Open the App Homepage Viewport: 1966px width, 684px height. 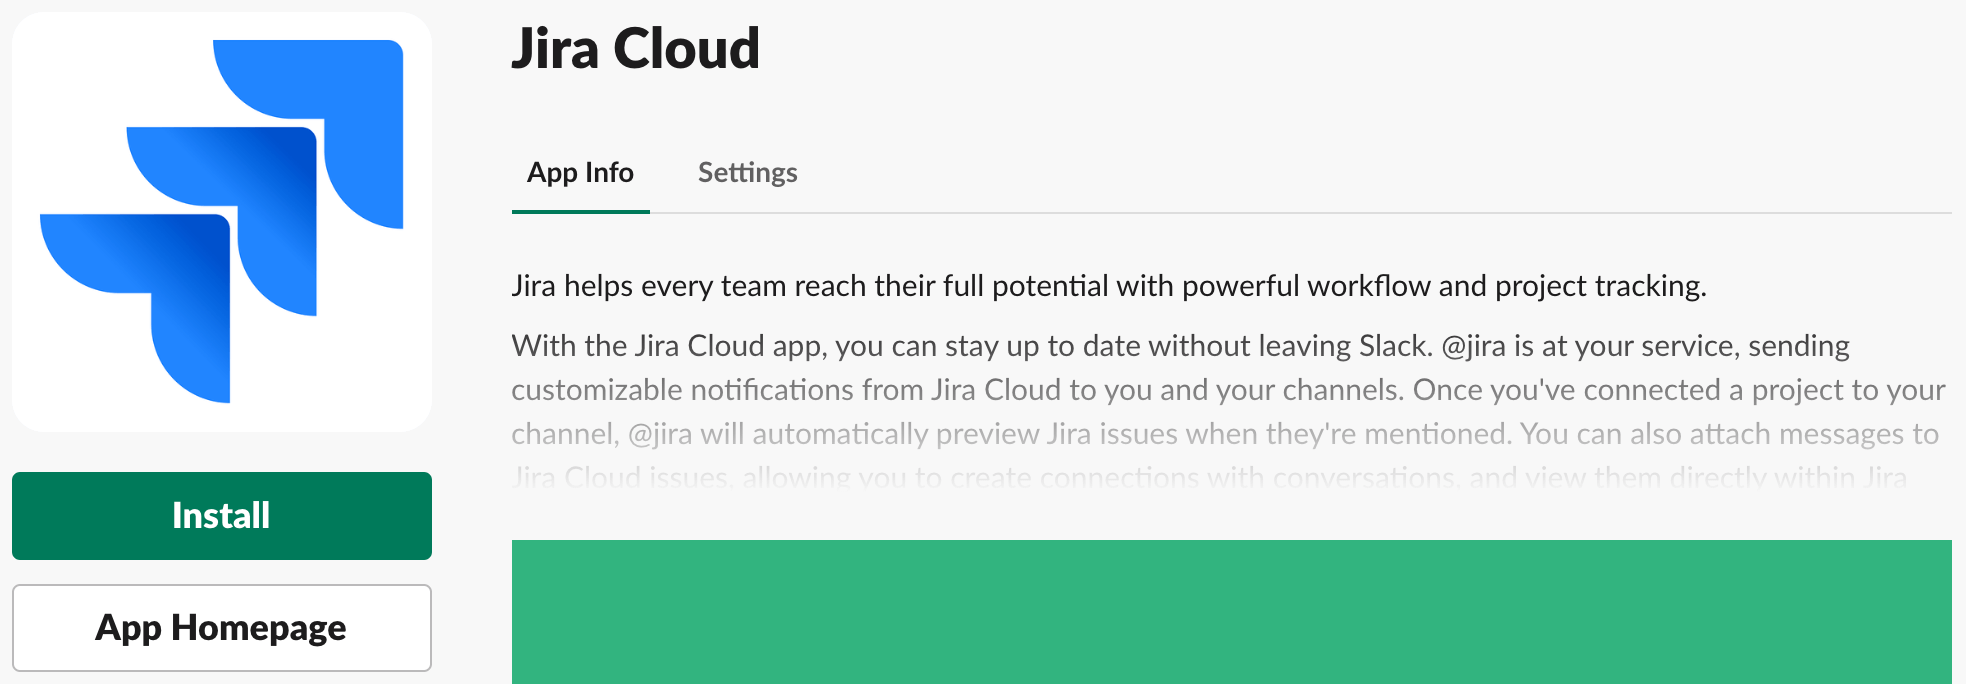pyautogui.click(x=221, y=627)
